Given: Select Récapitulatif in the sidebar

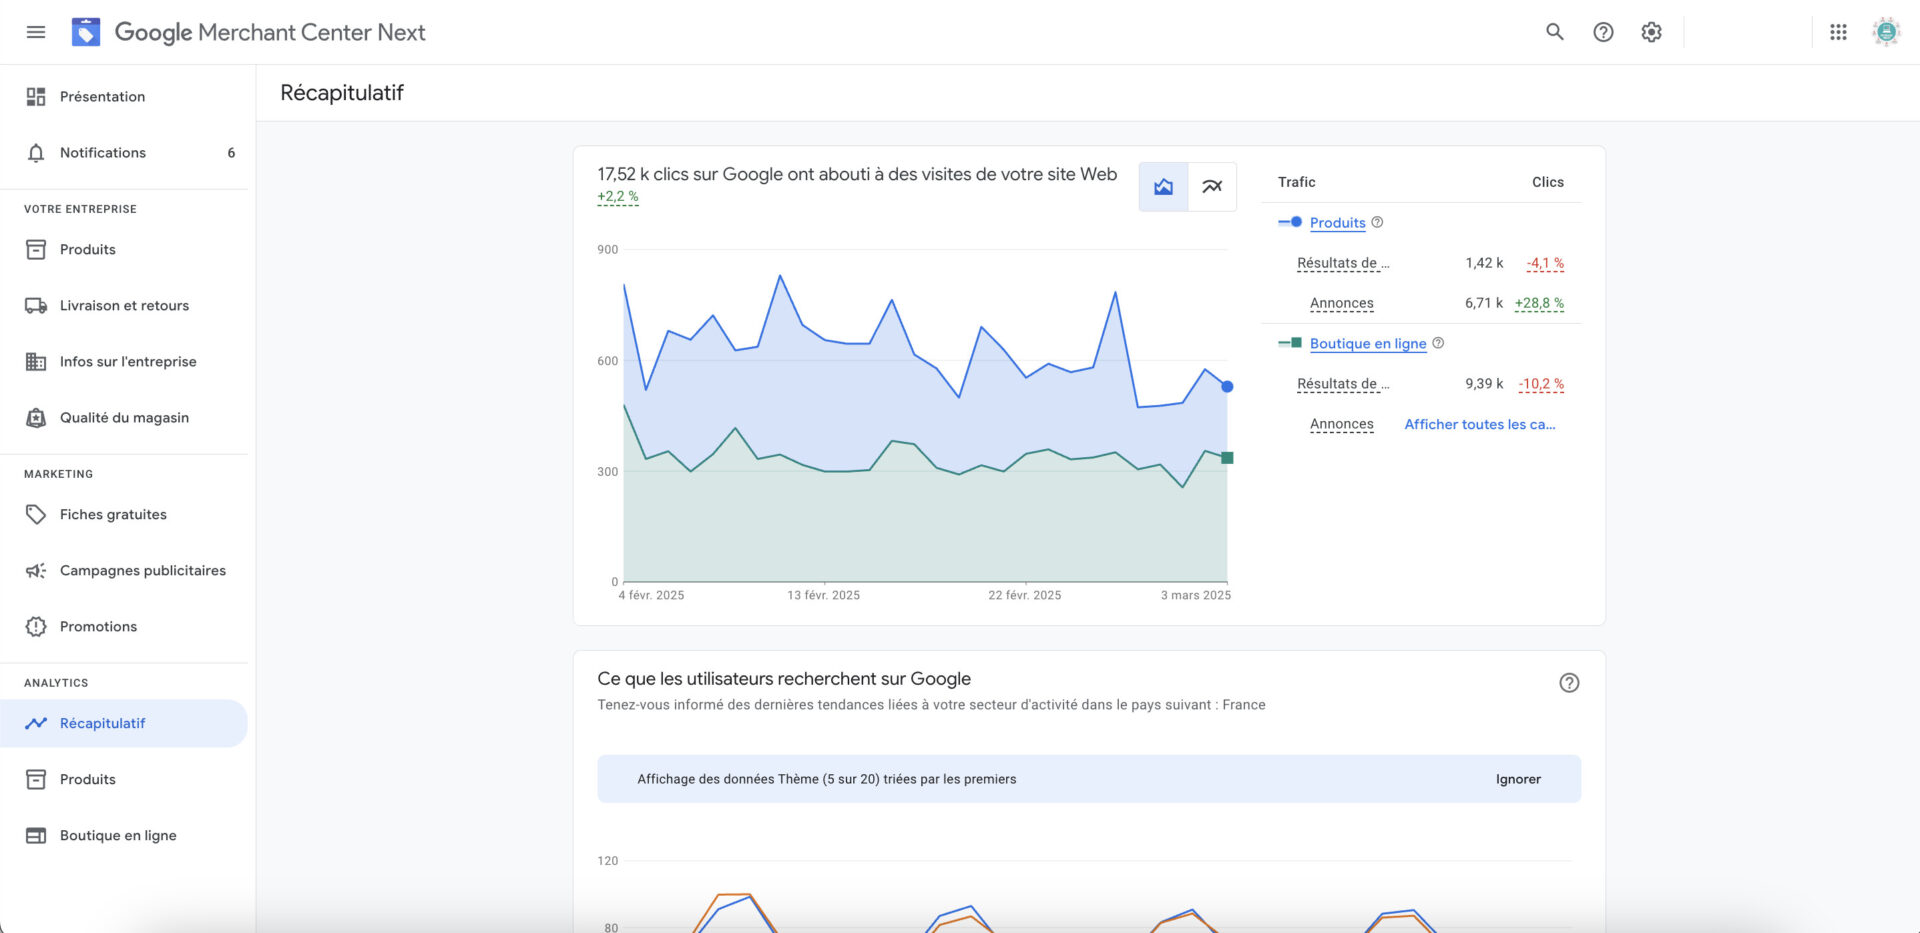Looking at the screenshot, I should [124, 723].
